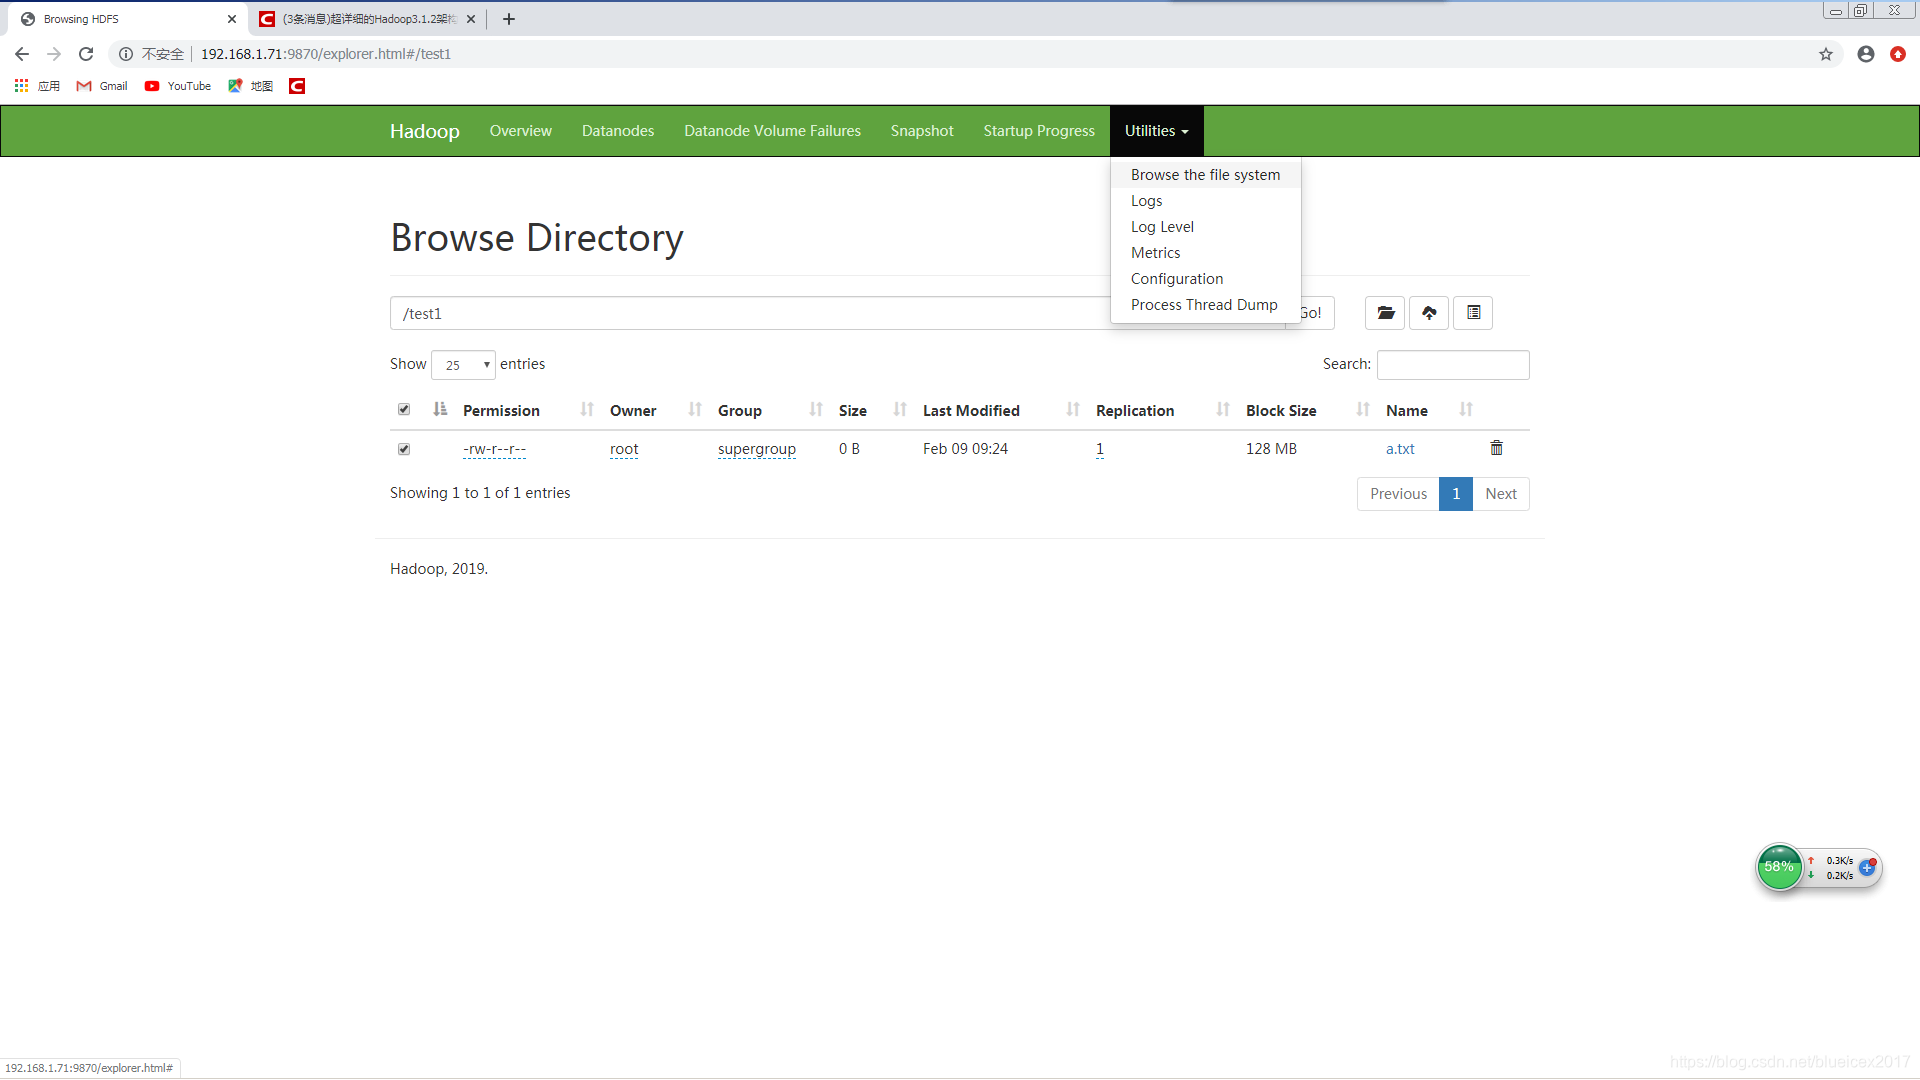
Task: Click the copy path to clipboard icon
Action: (1473, 313)
